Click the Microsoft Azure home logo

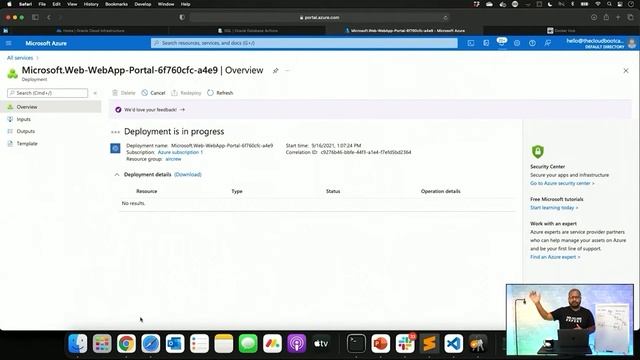(x=46, y=43)
